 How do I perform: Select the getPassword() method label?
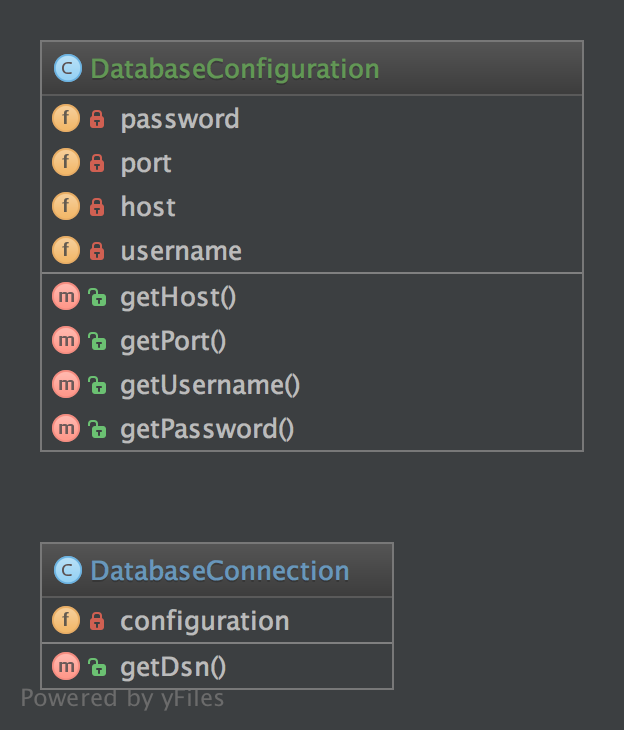coord(207,429)
